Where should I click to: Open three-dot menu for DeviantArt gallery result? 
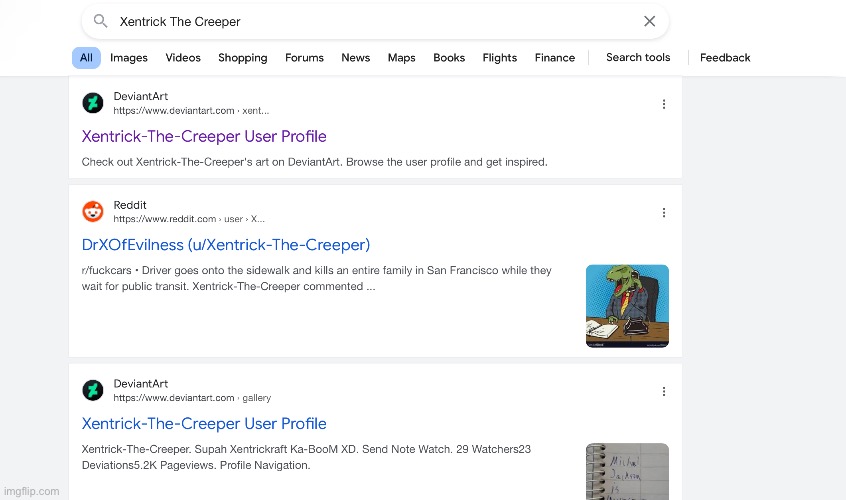coord(663,391)
